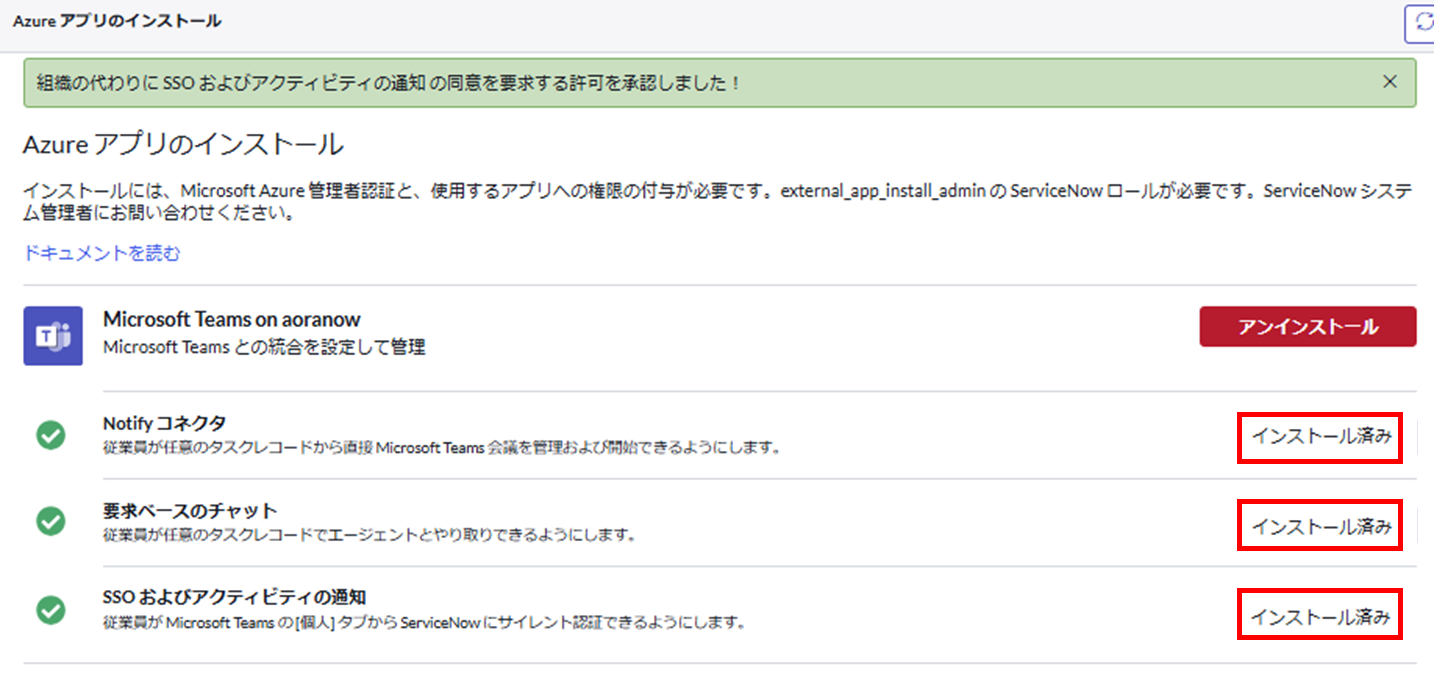The height and width of the screenshot is (689, 1434).
Task: Click the Notify コネクタ description text
Action: [x=441, y=448]
